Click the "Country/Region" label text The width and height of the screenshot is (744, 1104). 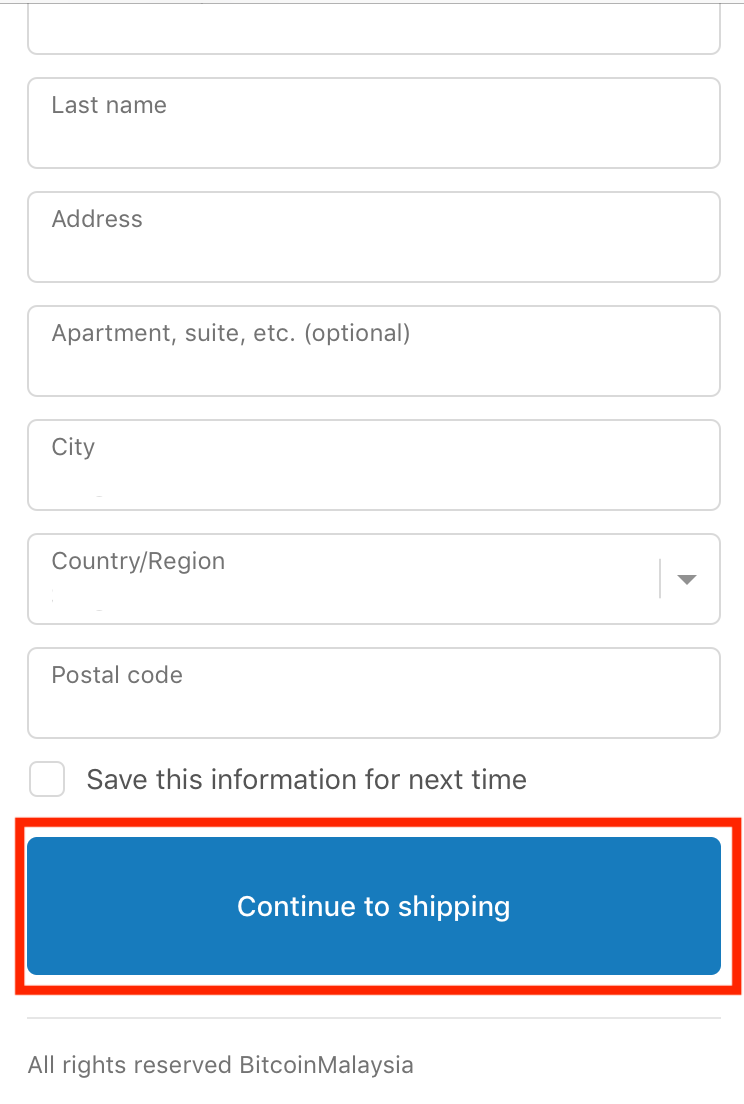click(138, 561)
